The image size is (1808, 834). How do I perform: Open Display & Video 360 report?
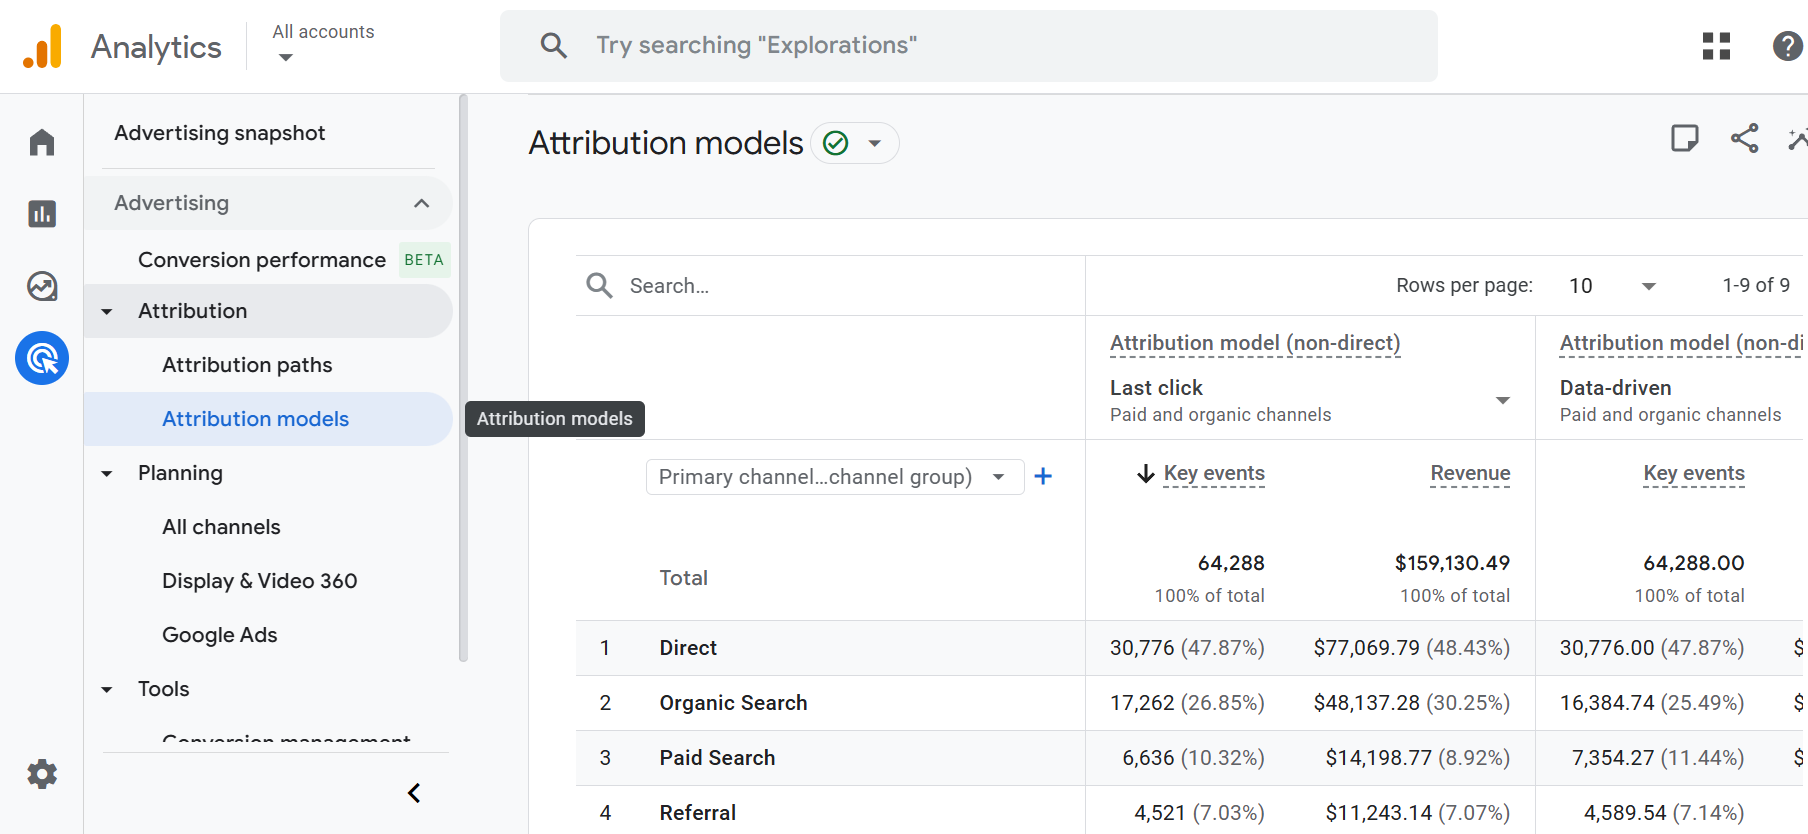click(259, 581)
